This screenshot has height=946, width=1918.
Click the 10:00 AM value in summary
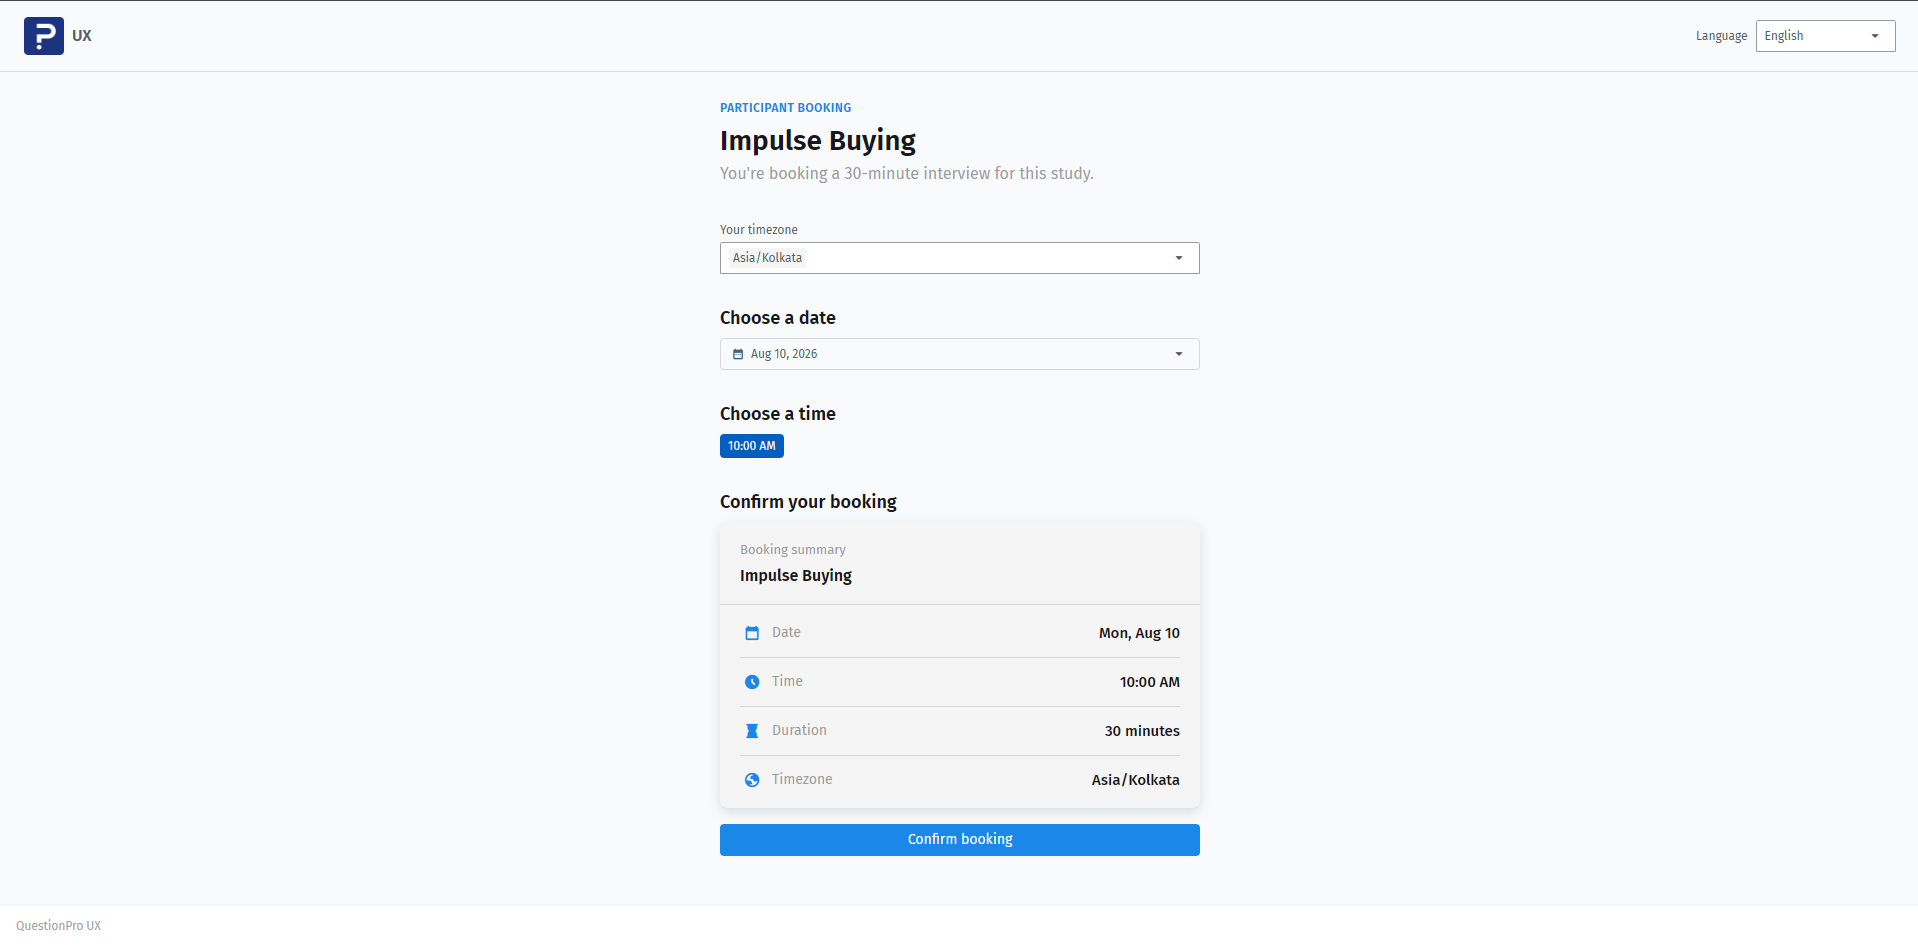click(1150, 682)
